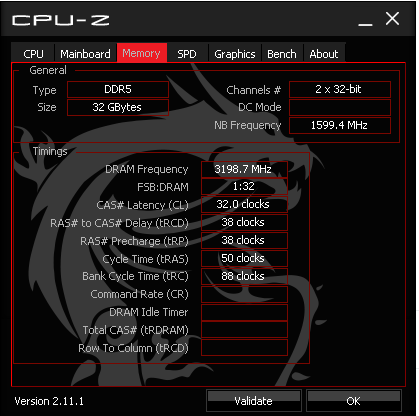The height and width of the screenshot is (416, 419).
Task: Select the Channels # value field
Action: pos(340,89)
